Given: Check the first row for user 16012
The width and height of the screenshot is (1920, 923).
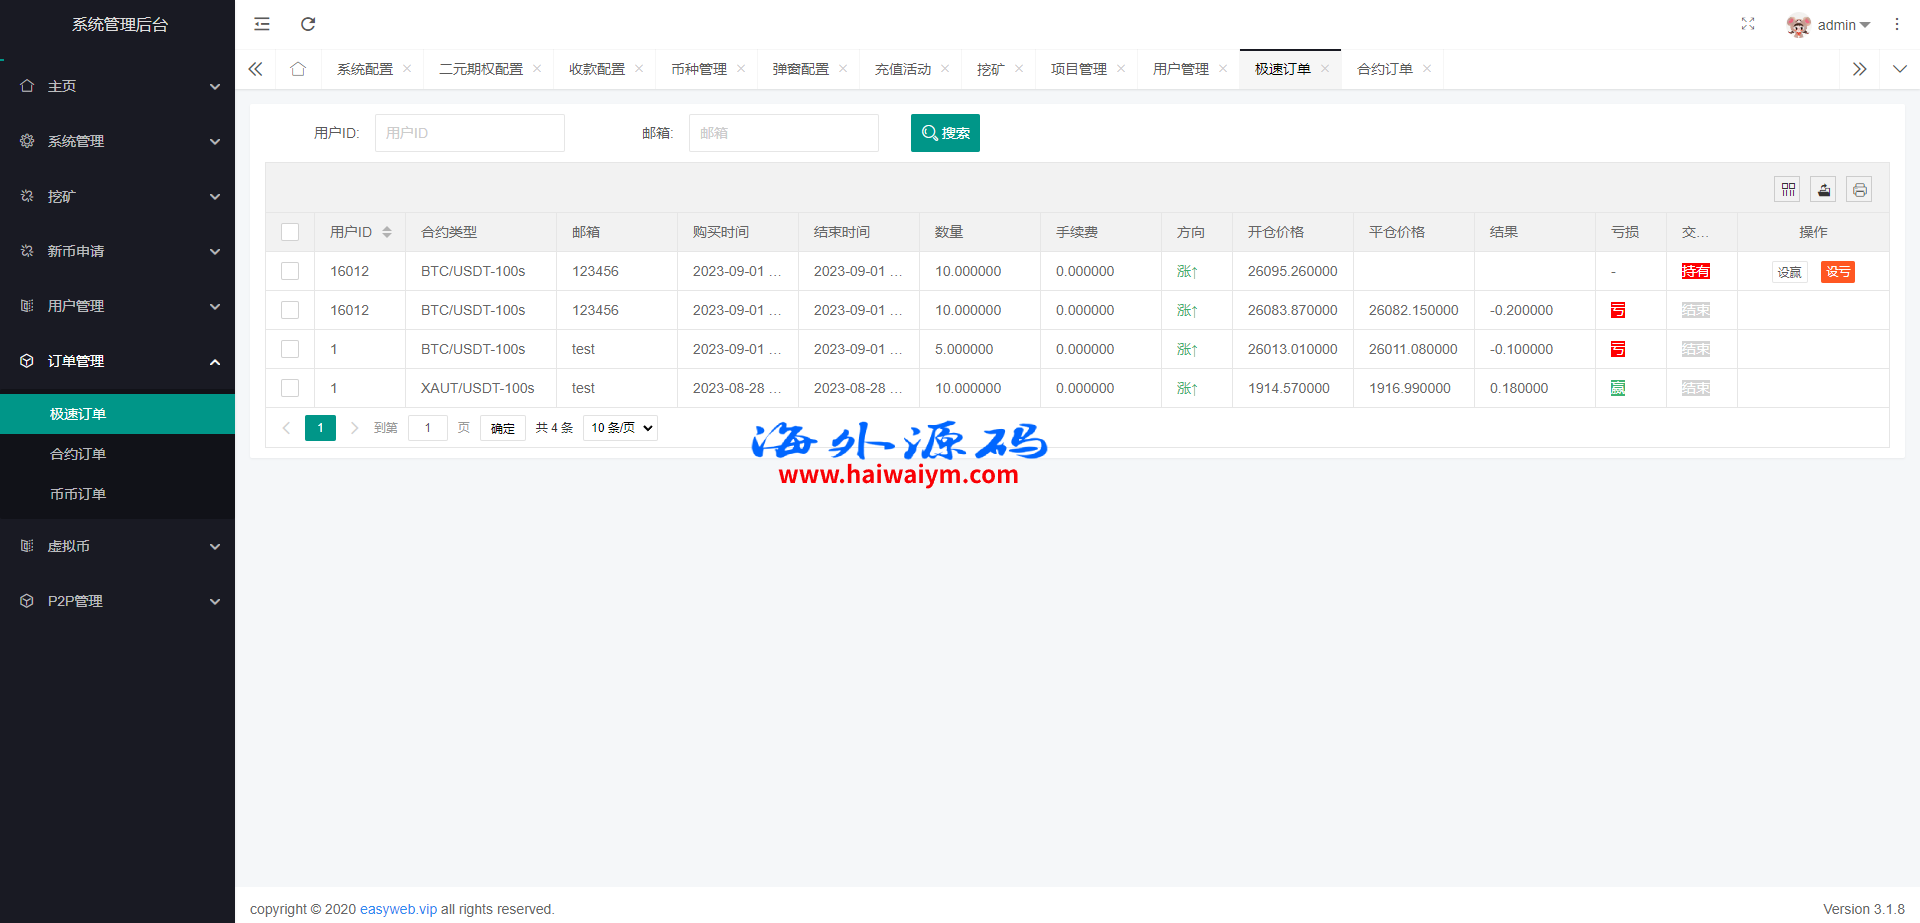Looking at the screenshot, I should coord(290,271).
